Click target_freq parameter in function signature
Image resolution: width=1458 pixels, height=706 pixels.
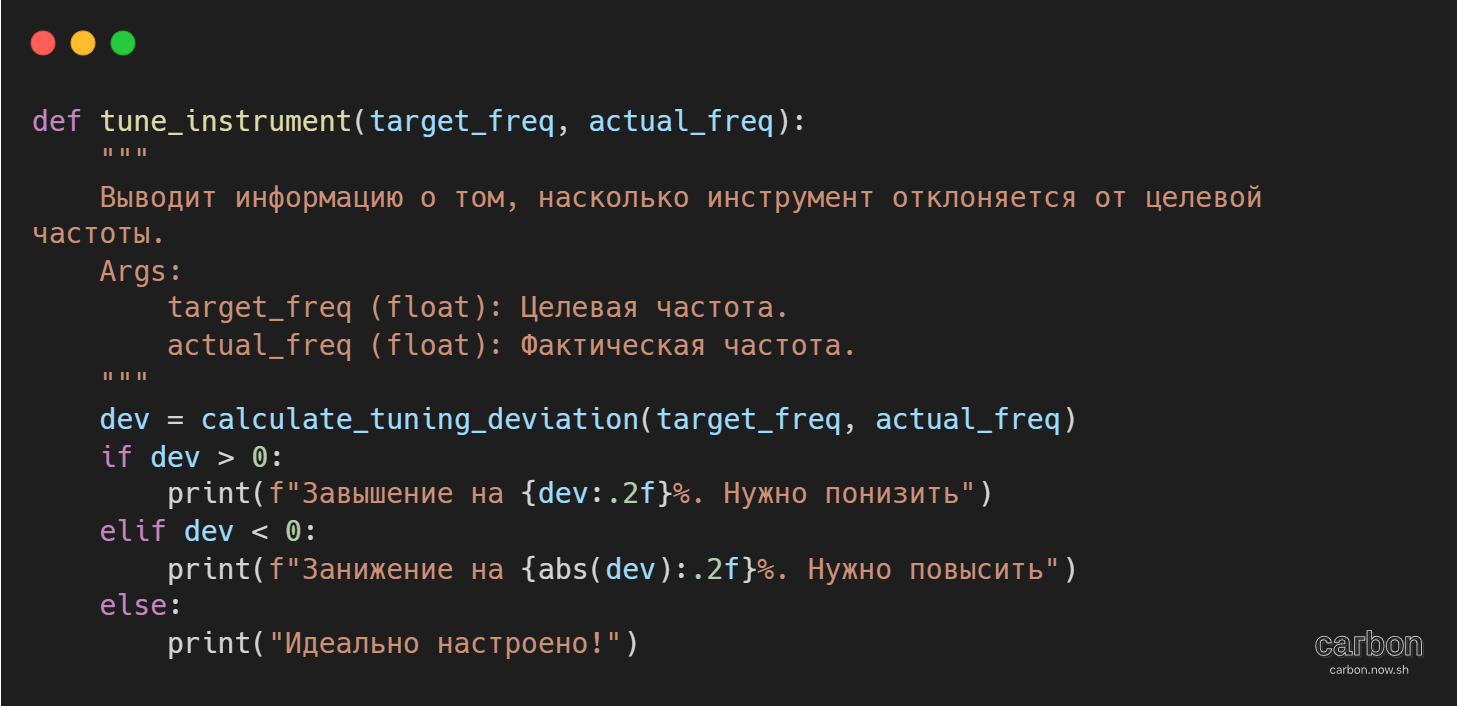pyautogui.click(x=462, y=122)
